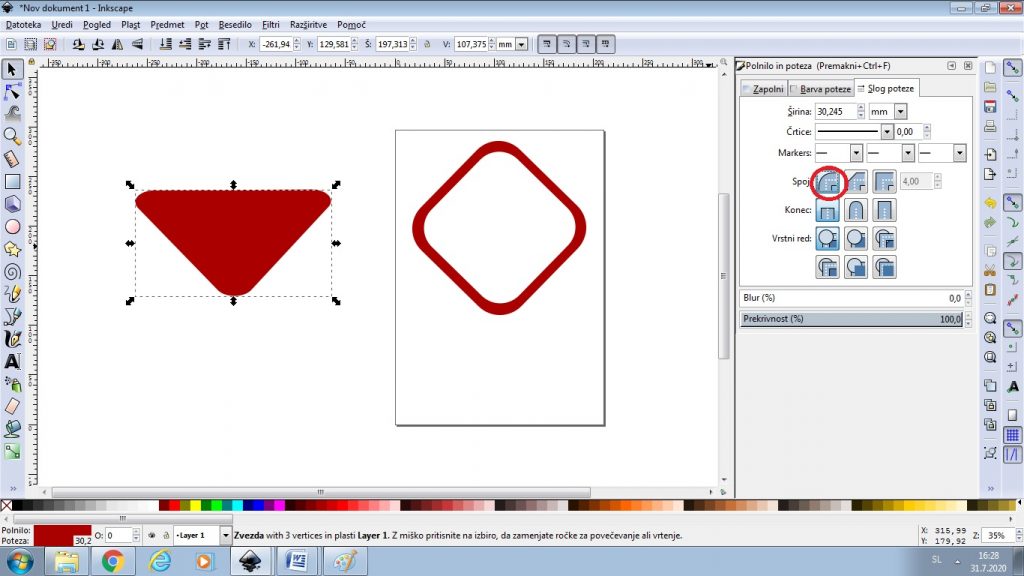Viewport: 1024px width, 576px height.
Task: Switch to the Zapolni tab
Action: coord(763,89)
